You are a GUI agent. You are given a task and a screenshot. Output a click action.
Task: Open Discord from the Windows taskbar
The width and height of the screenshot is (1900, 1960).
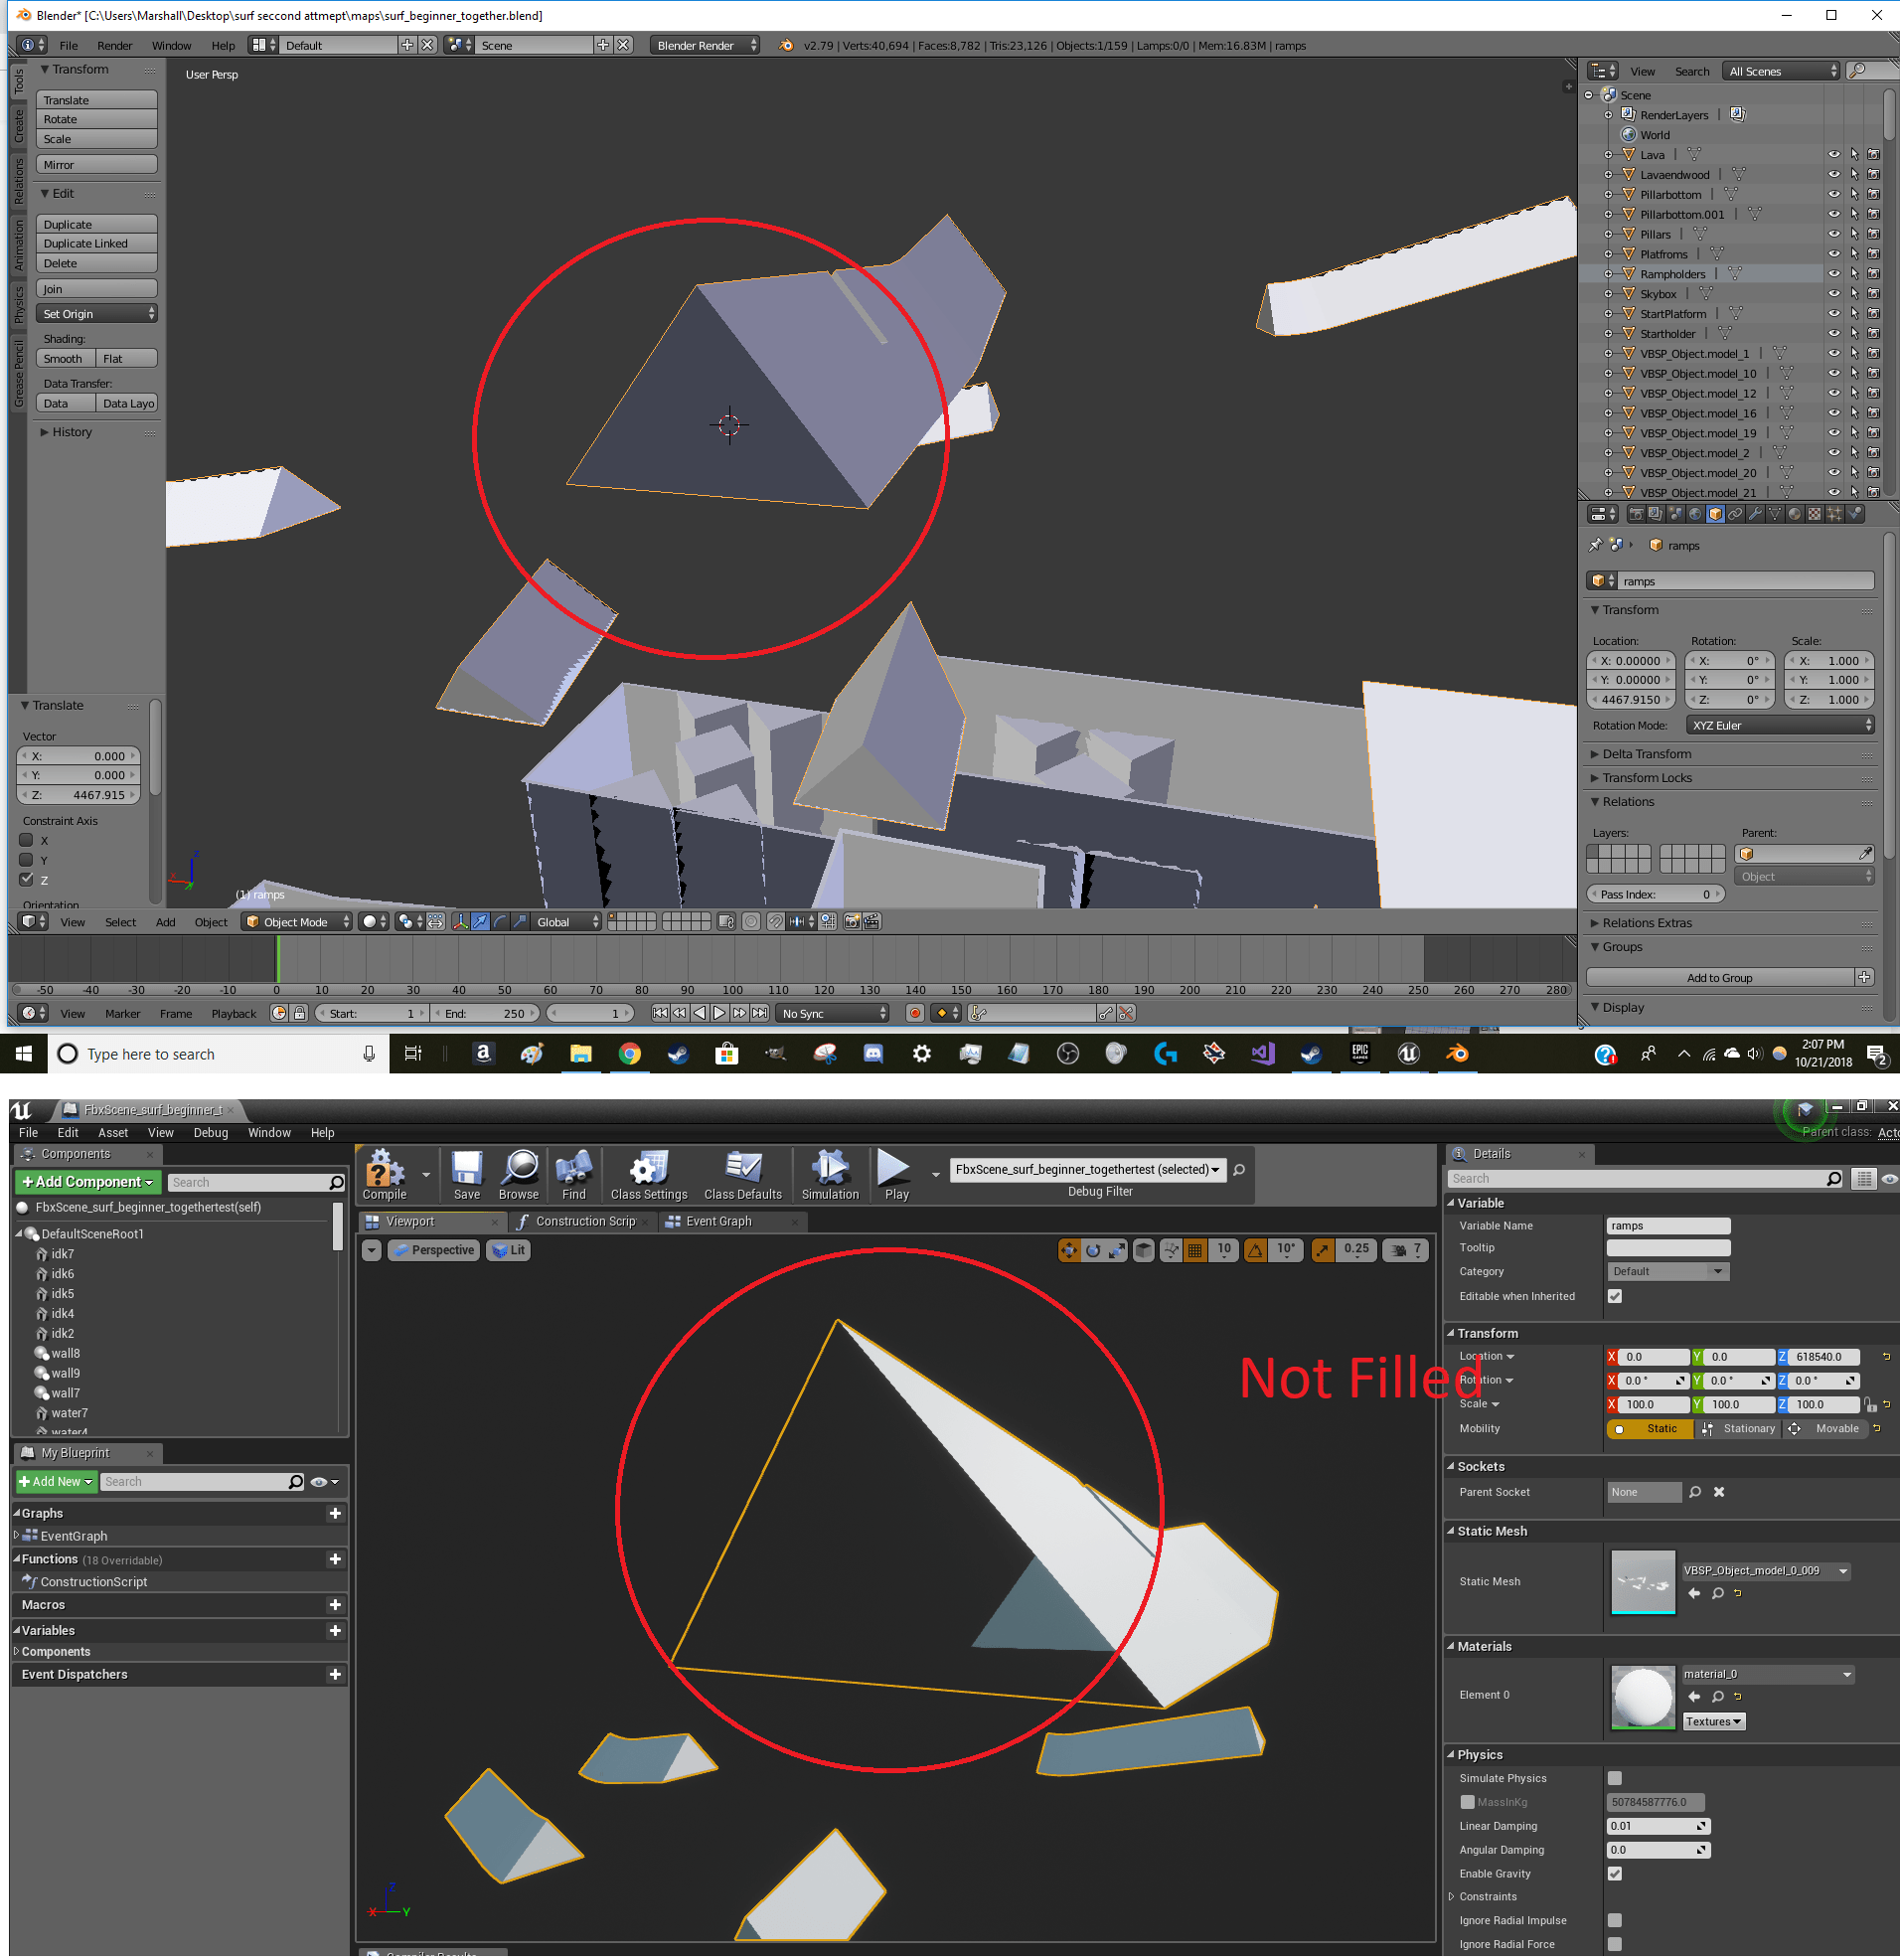[x=873, y=1053]
